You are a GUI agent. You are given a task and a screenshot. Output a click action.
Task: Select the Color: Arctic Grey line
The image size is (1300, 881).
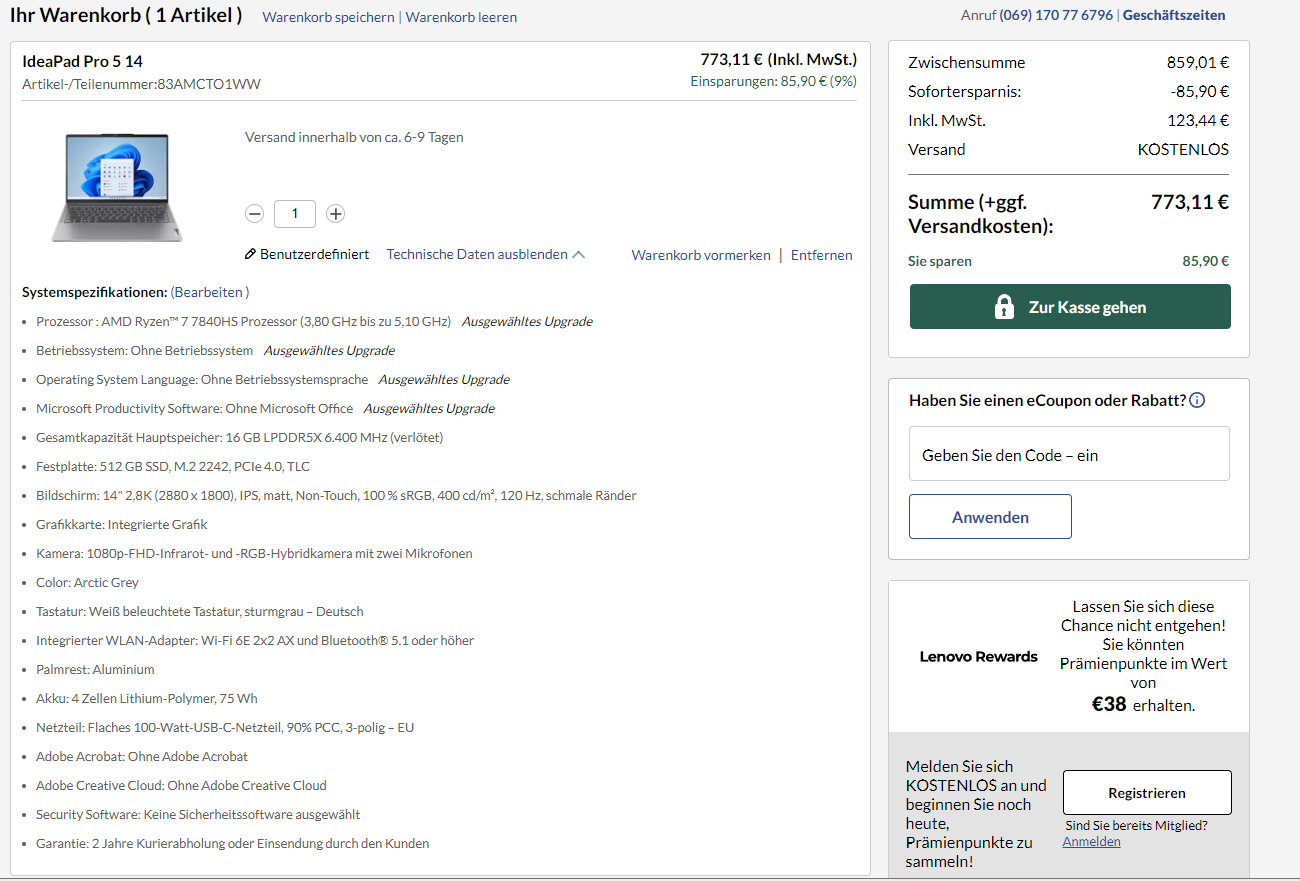87,582
